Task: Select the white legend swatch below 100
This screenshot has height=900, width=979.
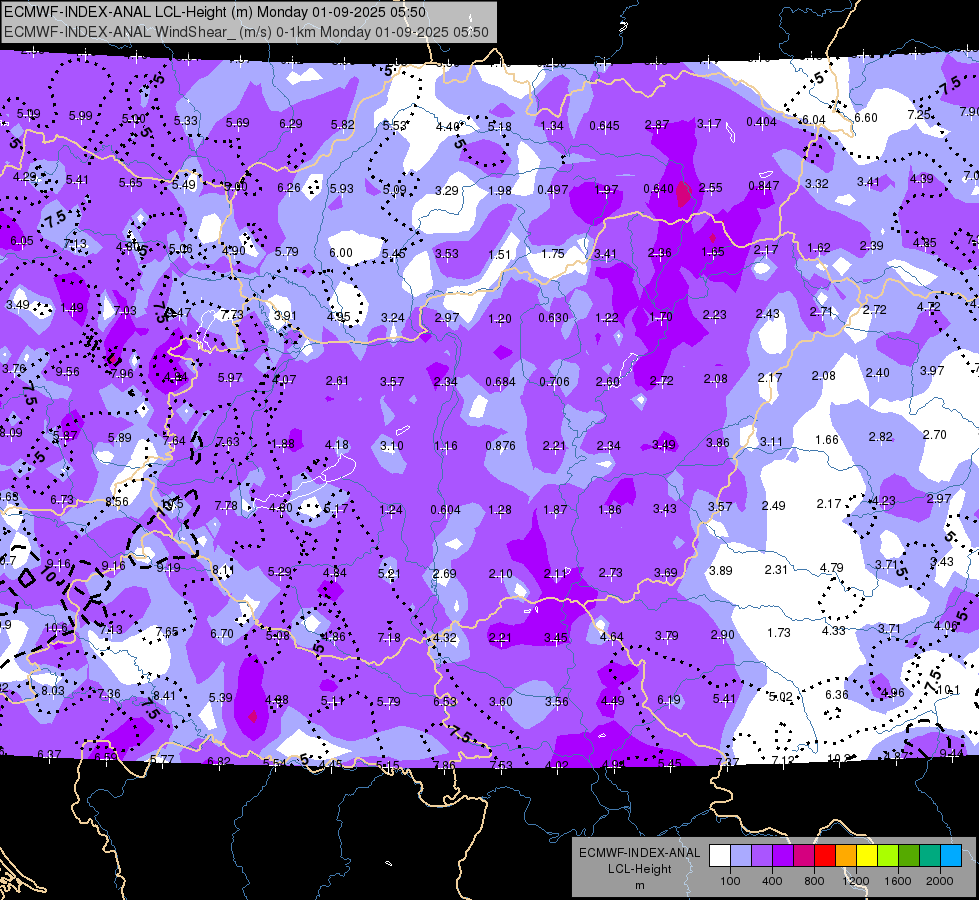Action: click(x=720, y=856)
